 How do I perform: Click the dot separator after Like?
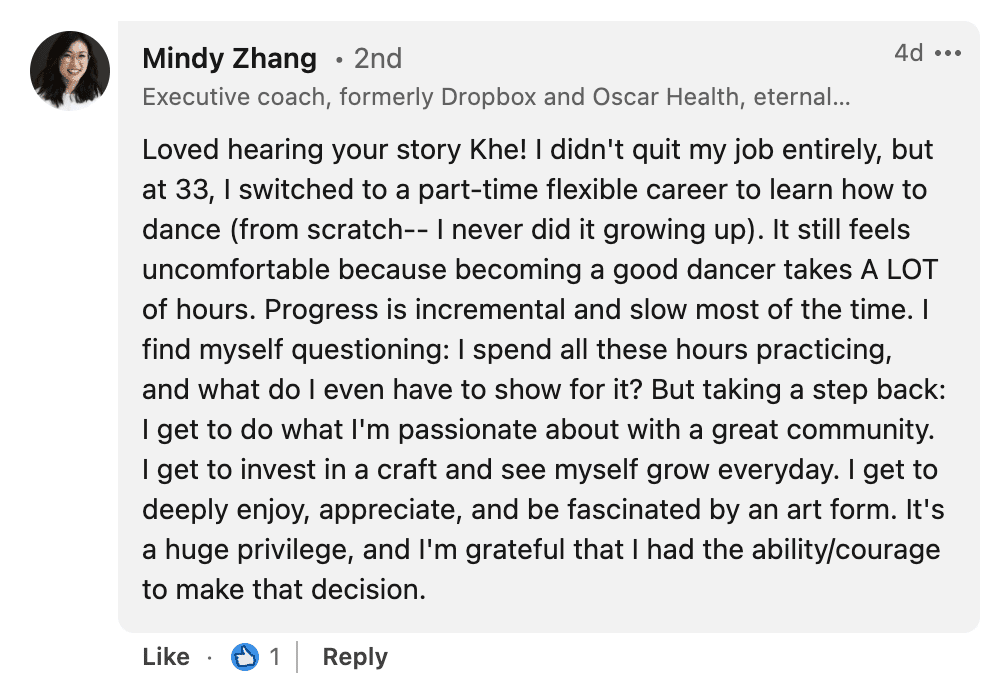210,657
